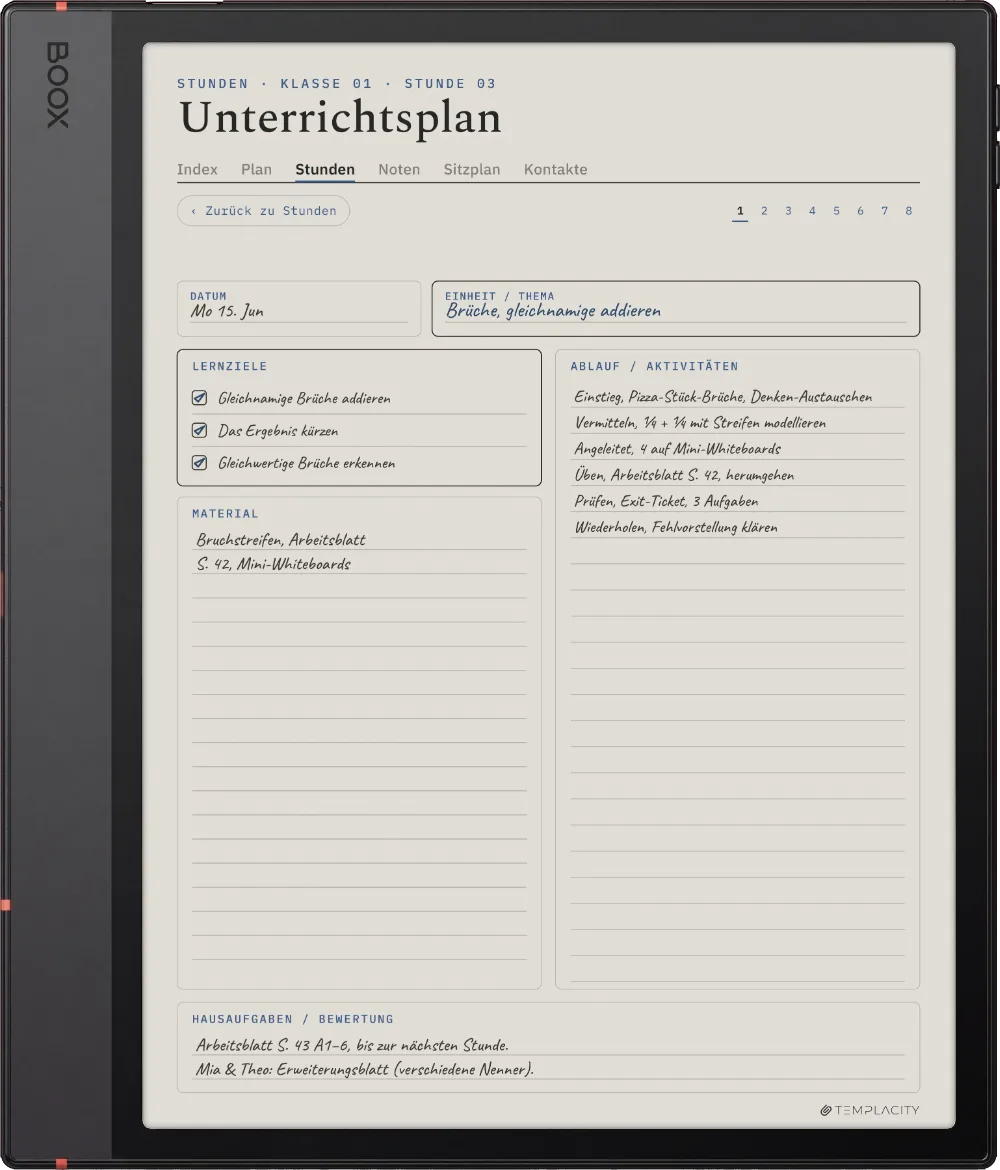Click the Einheit / Thema field
This screenshot has height=1170, width=1000.
pos(675,309)
